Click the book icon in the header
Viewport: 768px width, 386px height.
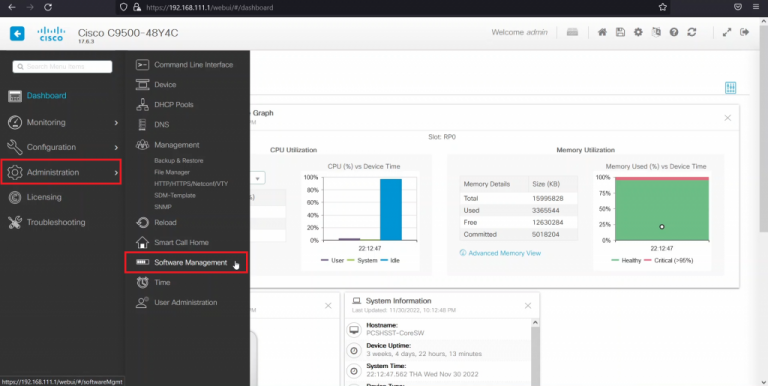656,32
